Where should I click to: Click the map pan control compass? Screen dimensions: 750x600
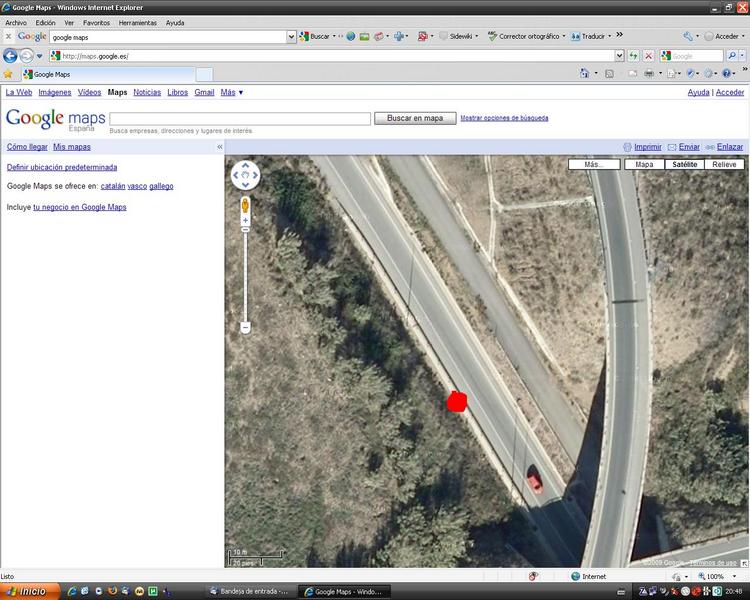(245, 176)
